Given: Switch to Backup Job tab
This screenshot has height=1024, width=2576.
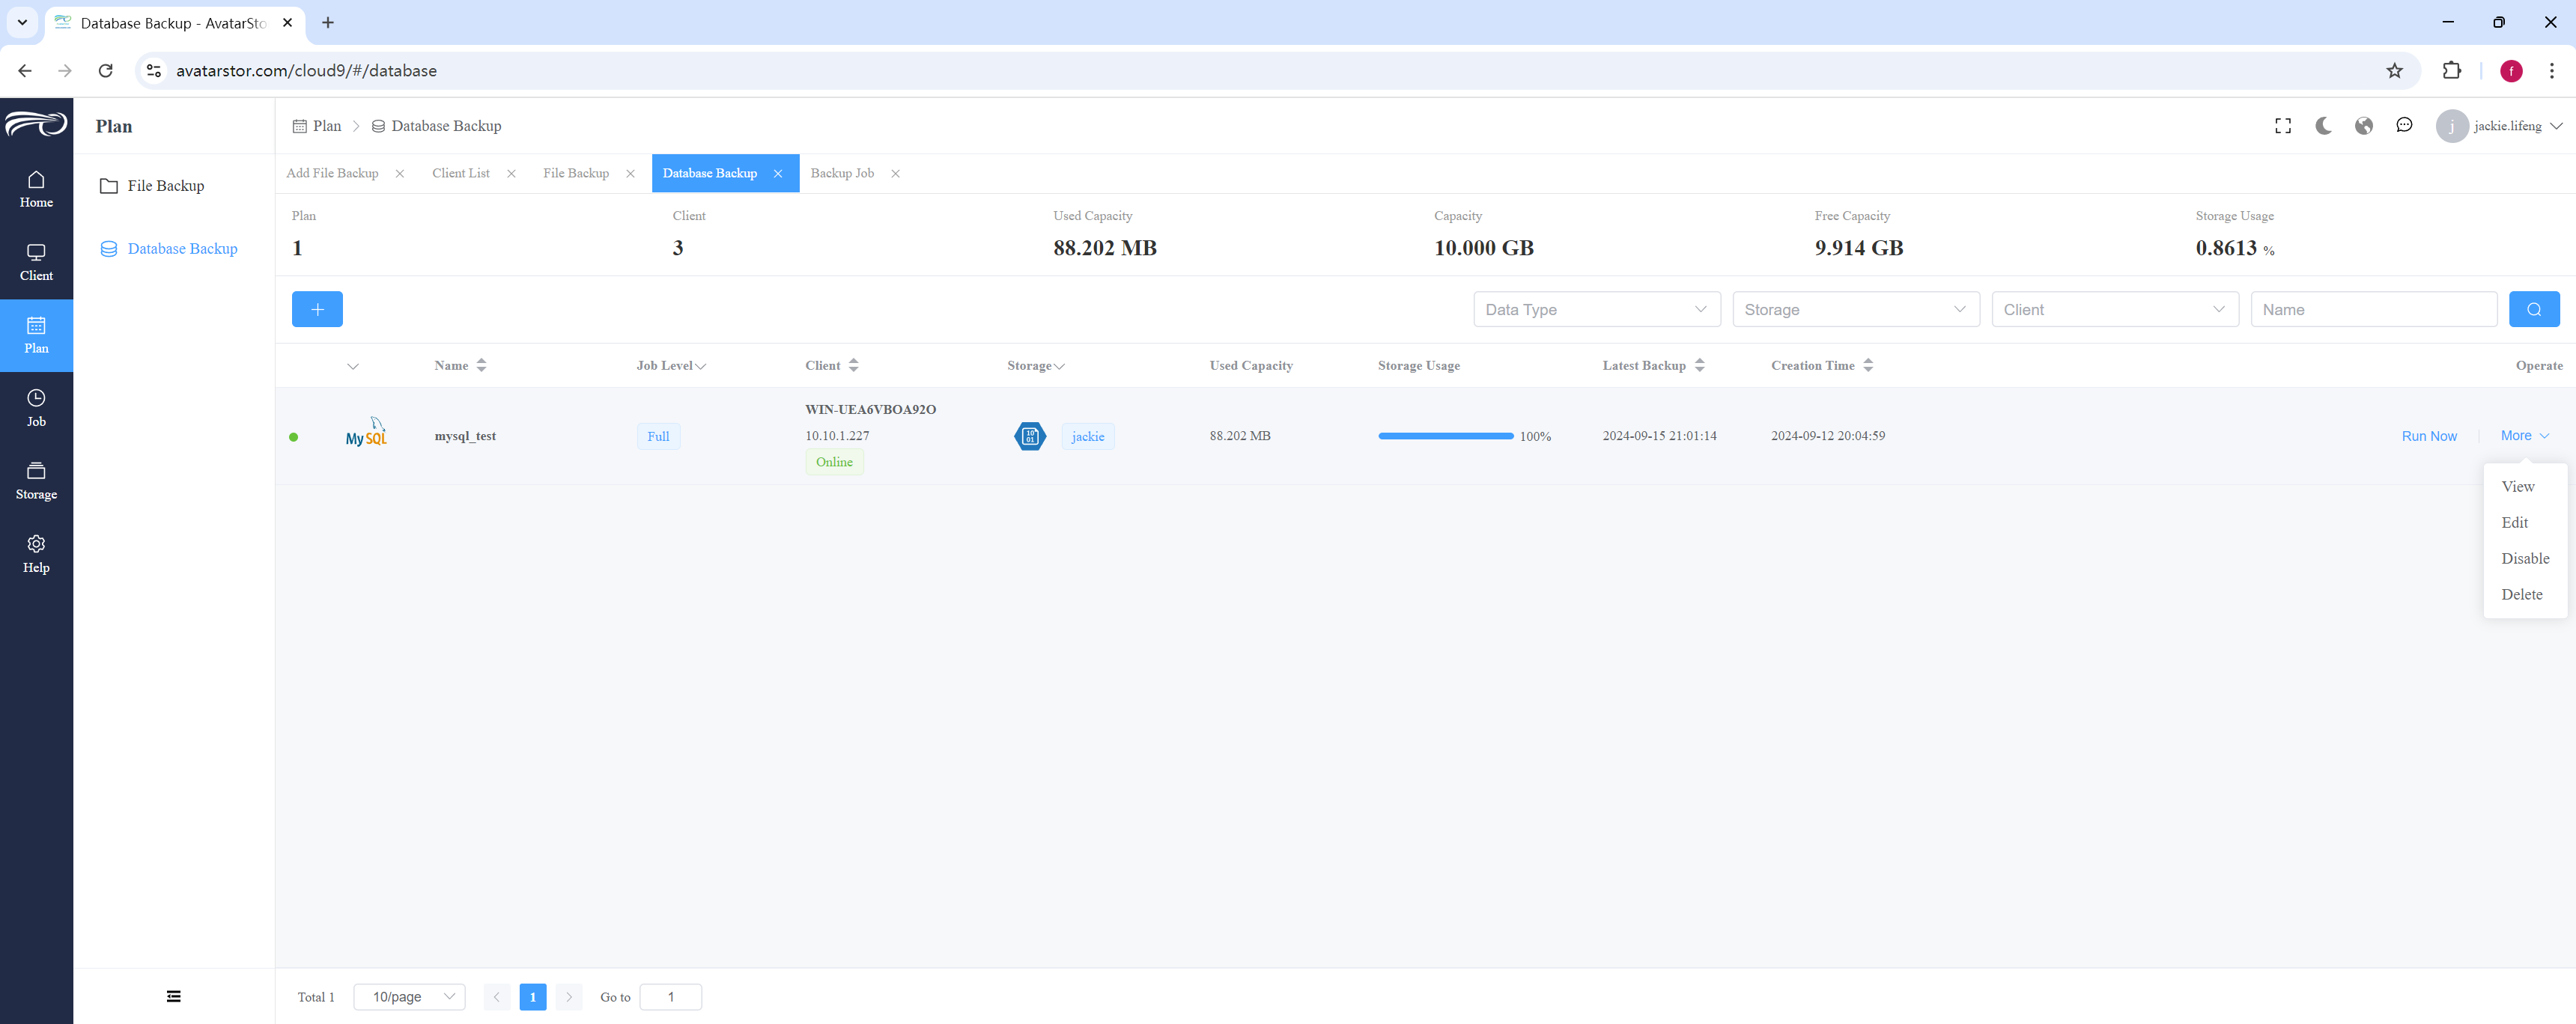Looking at the screenshot, I should (842, 173).
